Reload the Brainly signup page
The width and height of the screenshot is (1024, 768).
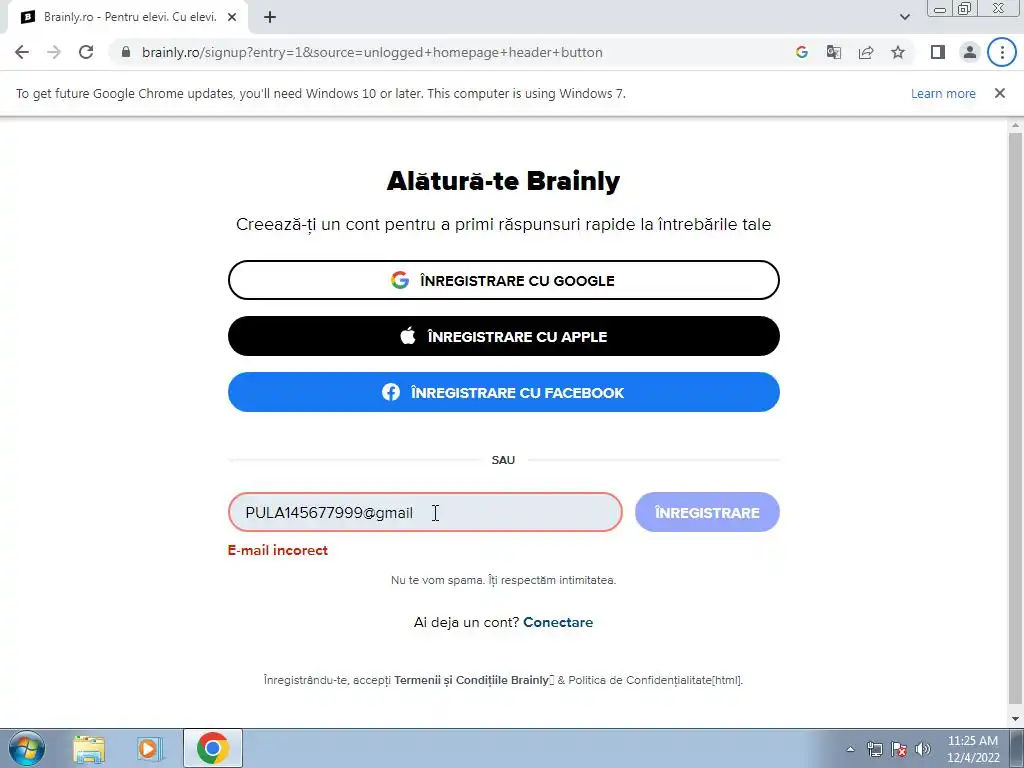(x=86, y=52)
